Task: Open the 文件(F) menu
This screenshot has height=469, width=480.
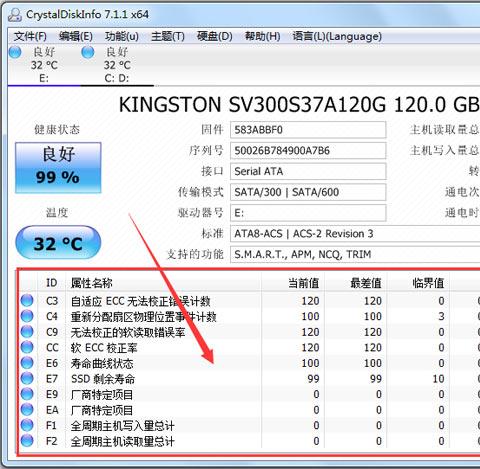Action: point(30,36)
